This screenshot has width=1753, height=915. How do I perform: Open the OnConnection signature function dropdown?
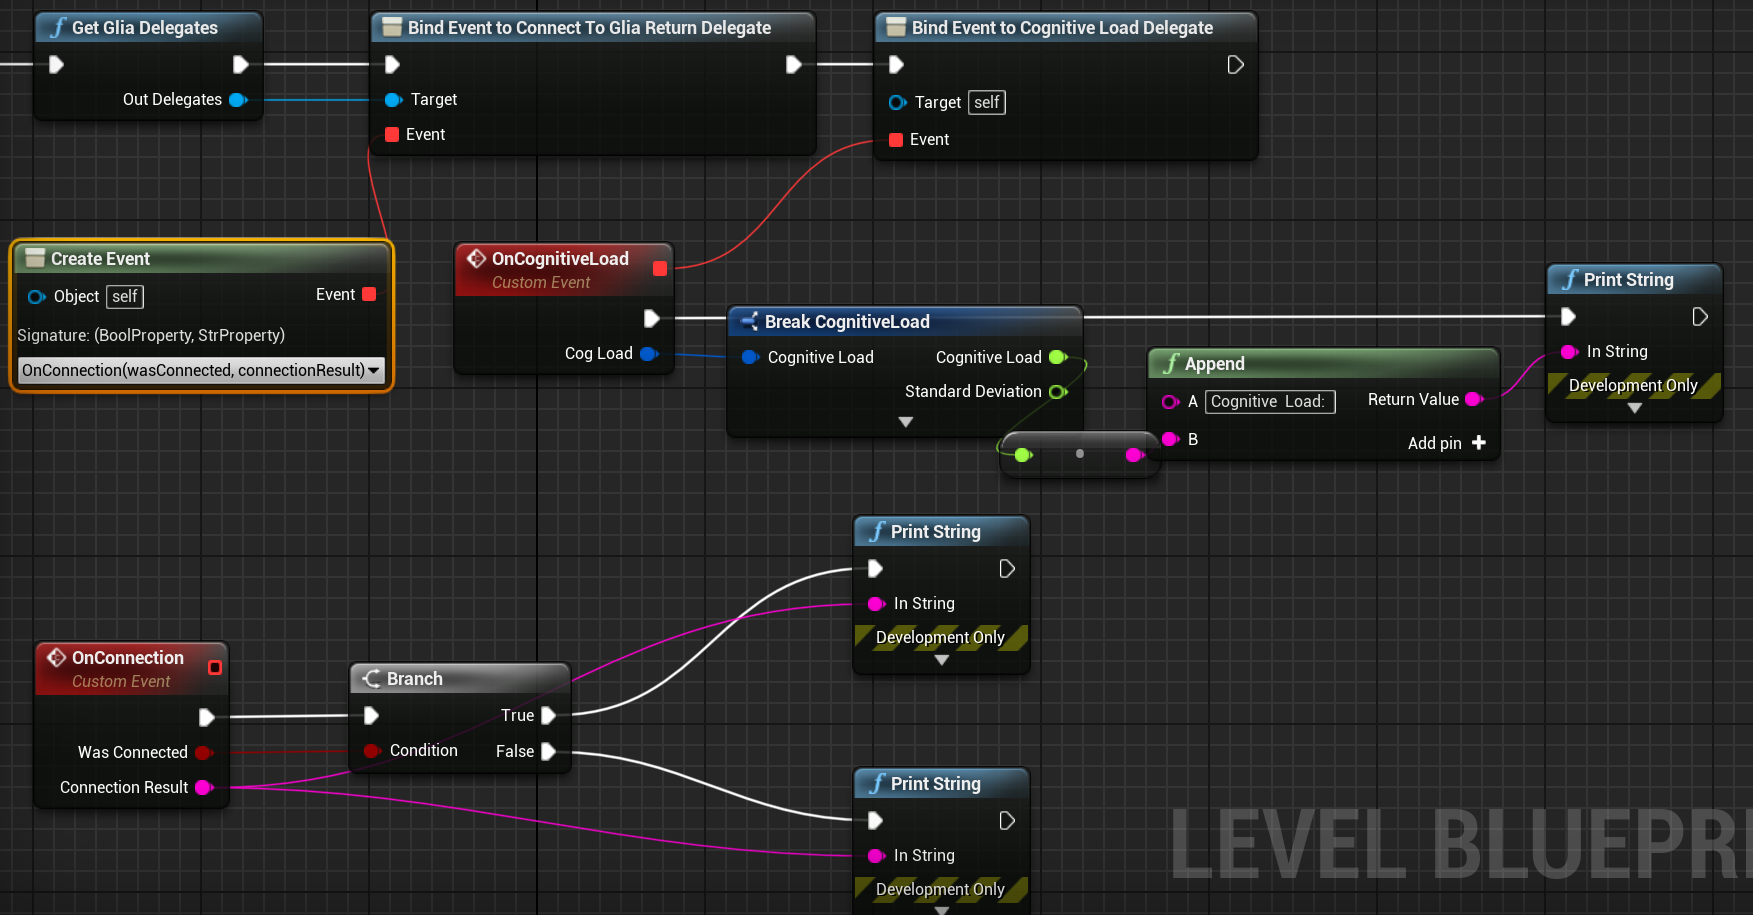click(201, 370)
